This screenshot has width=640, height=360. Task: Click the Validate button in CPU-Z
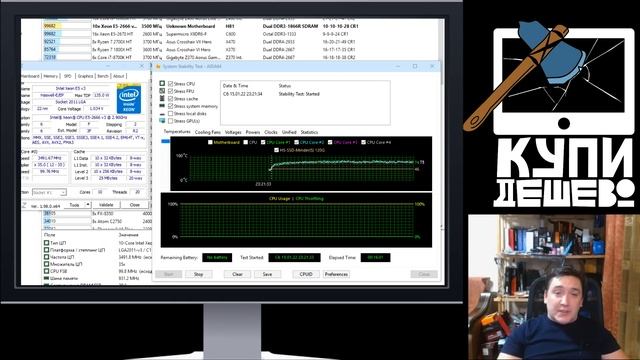[x=106, y=204]
